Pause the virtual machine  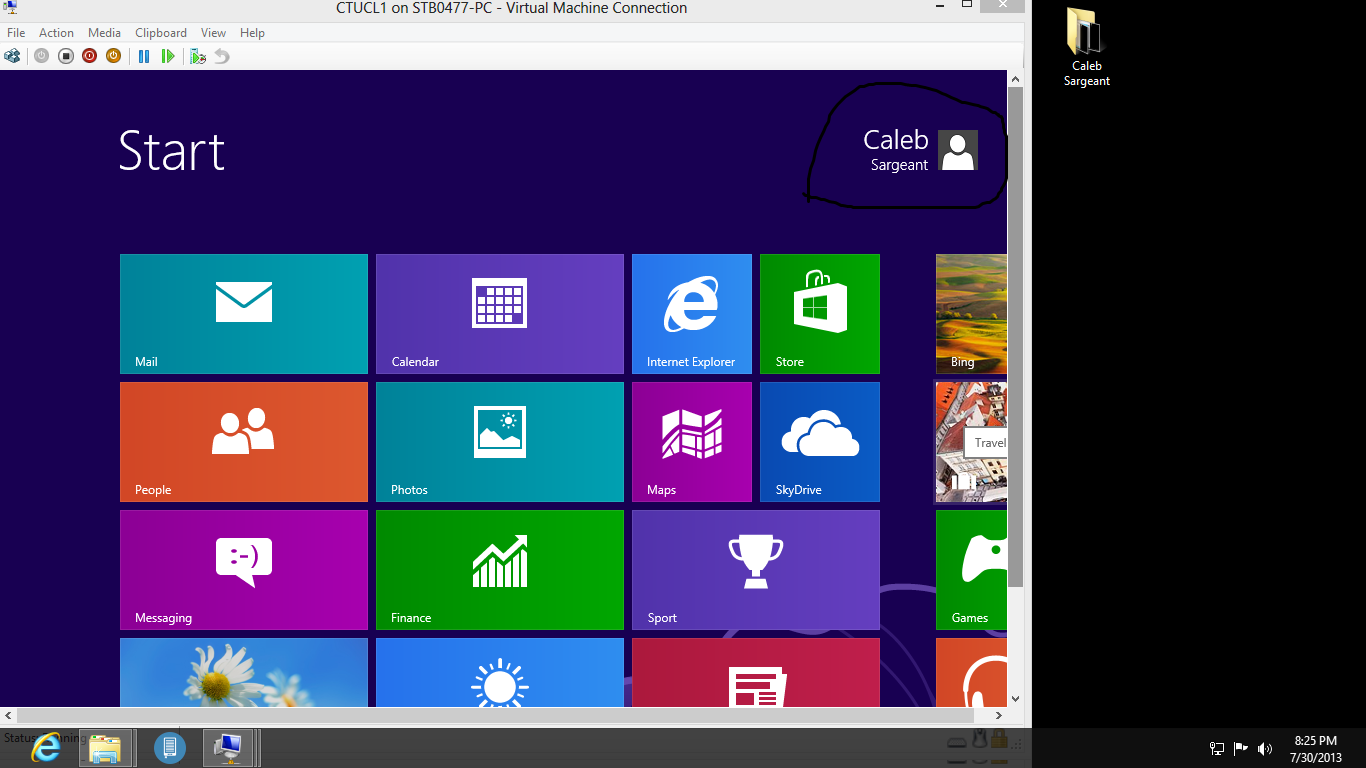click(144, 56)
